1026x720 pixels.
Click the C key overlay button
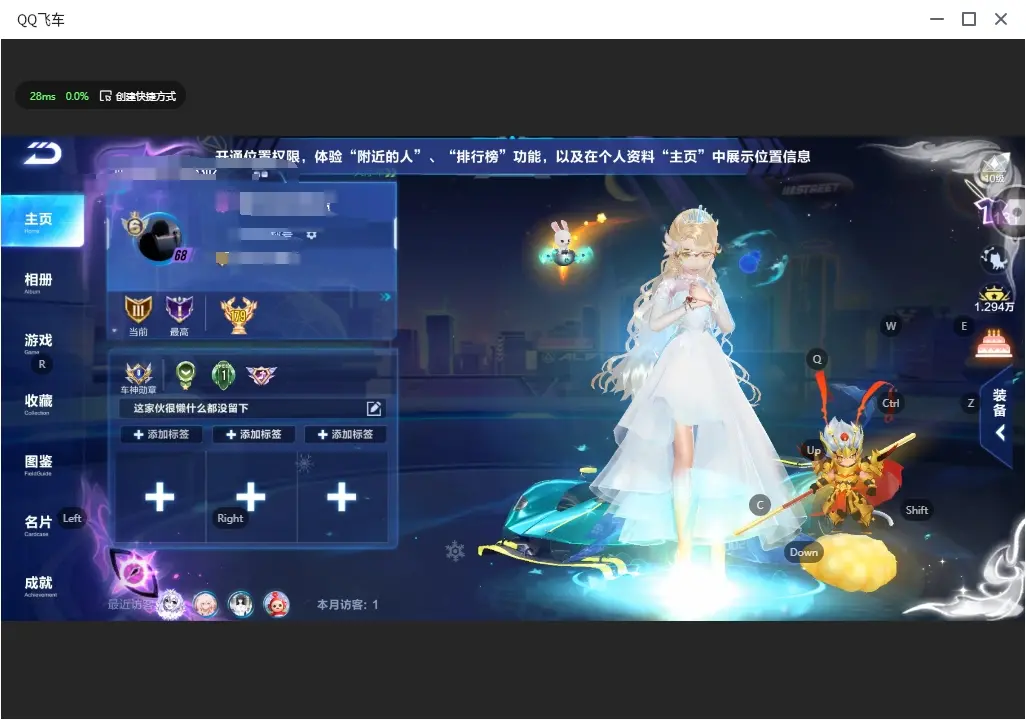pos(760,505)
